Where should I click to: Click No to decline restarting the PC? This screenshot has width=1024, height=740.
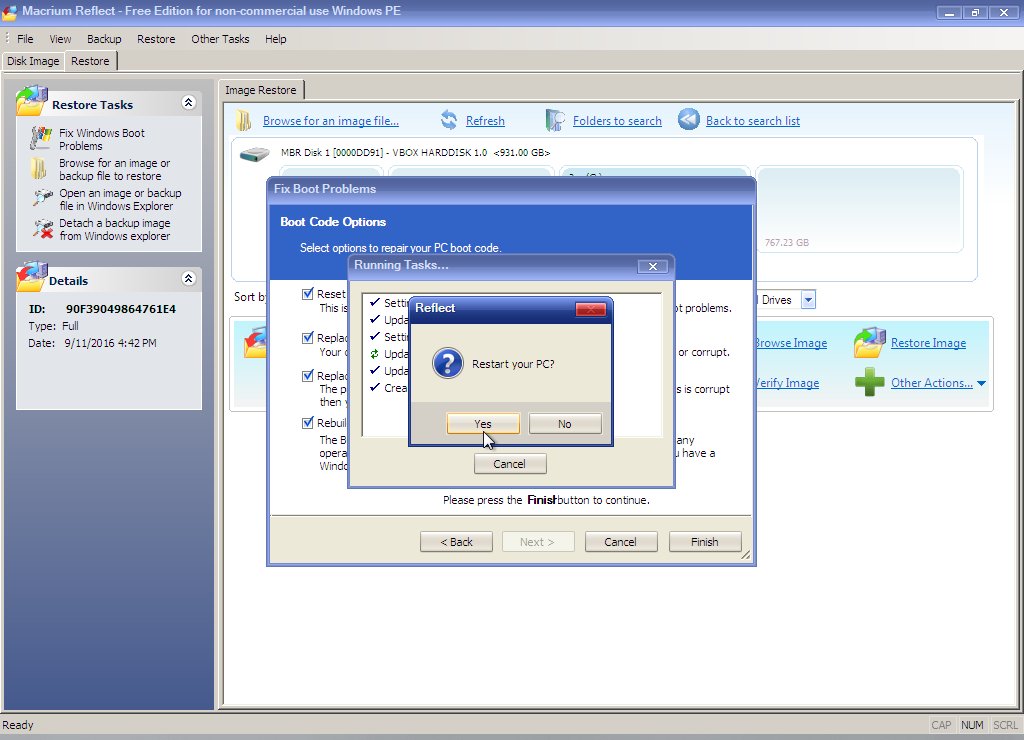tap(564, 424)
